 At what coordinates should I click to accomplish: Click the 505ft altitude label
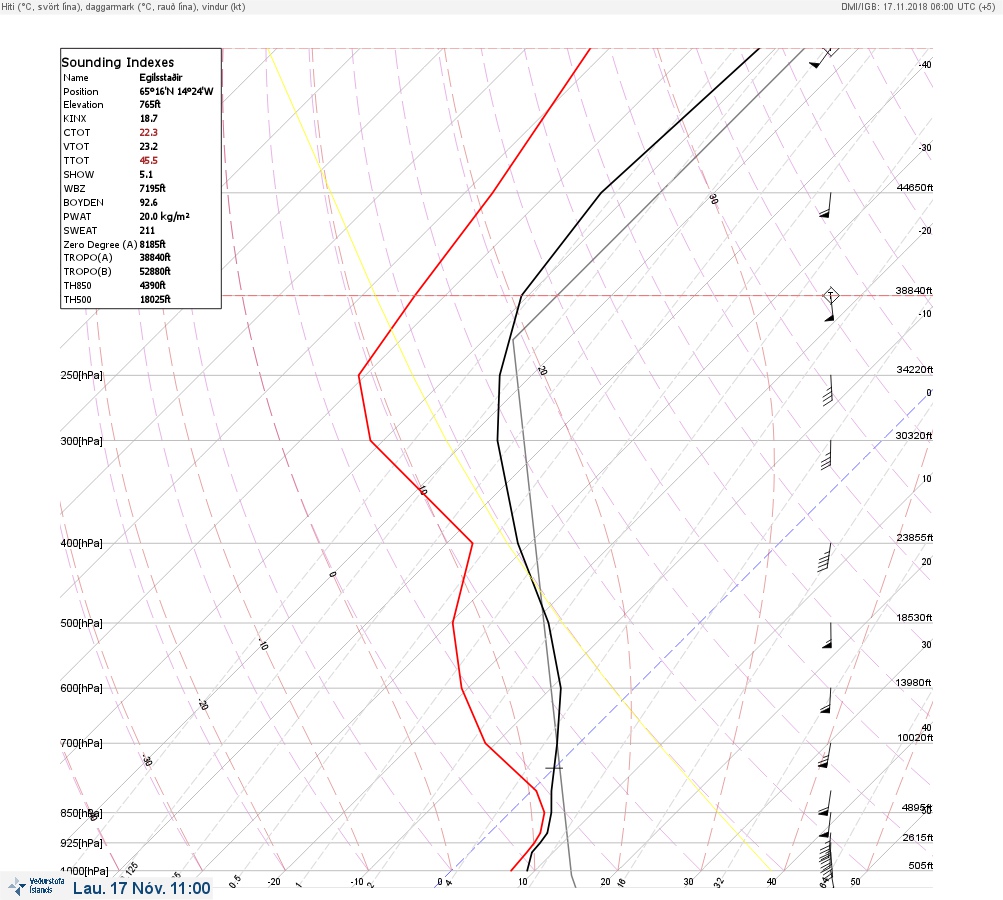click(920, 866)
